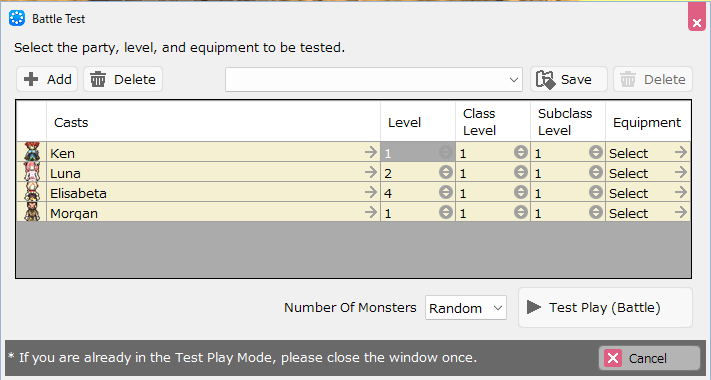711x380 pixels.
Task: Click Luna's character sprite icon
Action: (32, 172)
